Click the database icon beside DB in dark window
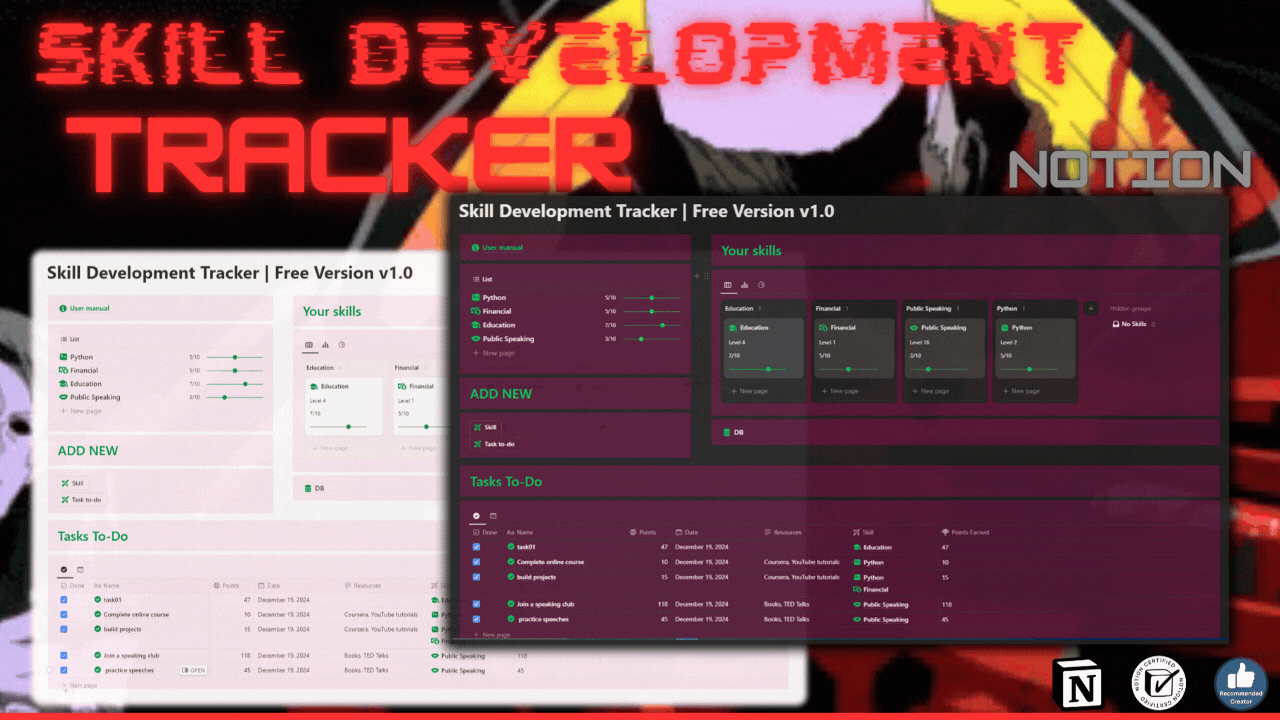1280x720 pixels. [725, 432]
